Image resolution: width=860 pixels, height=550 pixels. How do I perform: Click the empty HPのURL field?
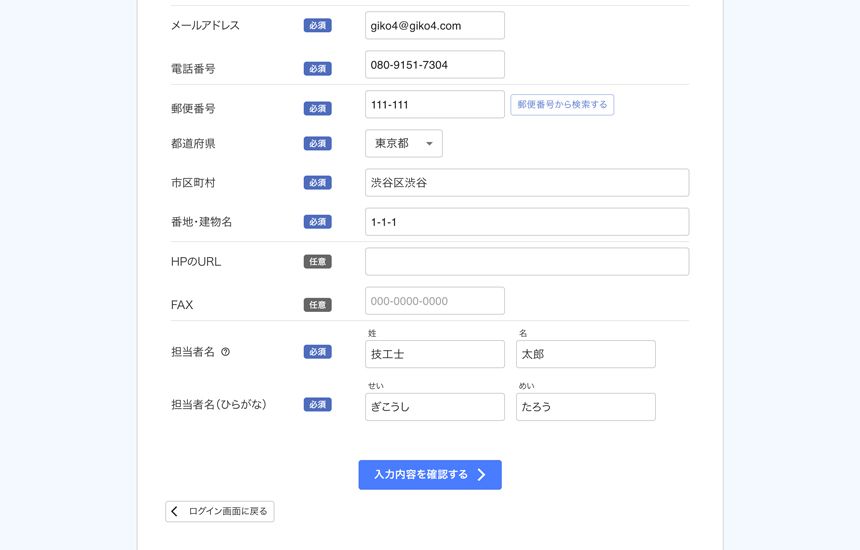526,262
